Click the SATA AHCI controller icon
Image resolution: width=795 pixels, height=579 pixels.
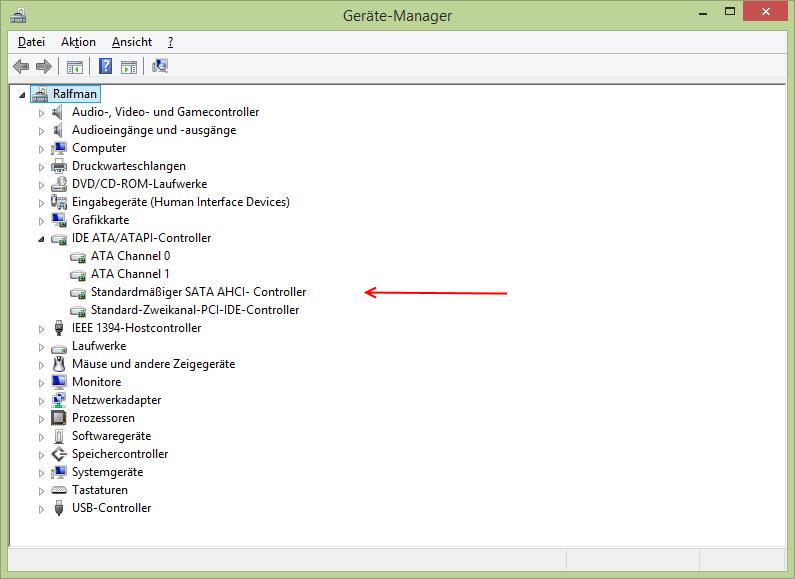[x=78, y=293]
